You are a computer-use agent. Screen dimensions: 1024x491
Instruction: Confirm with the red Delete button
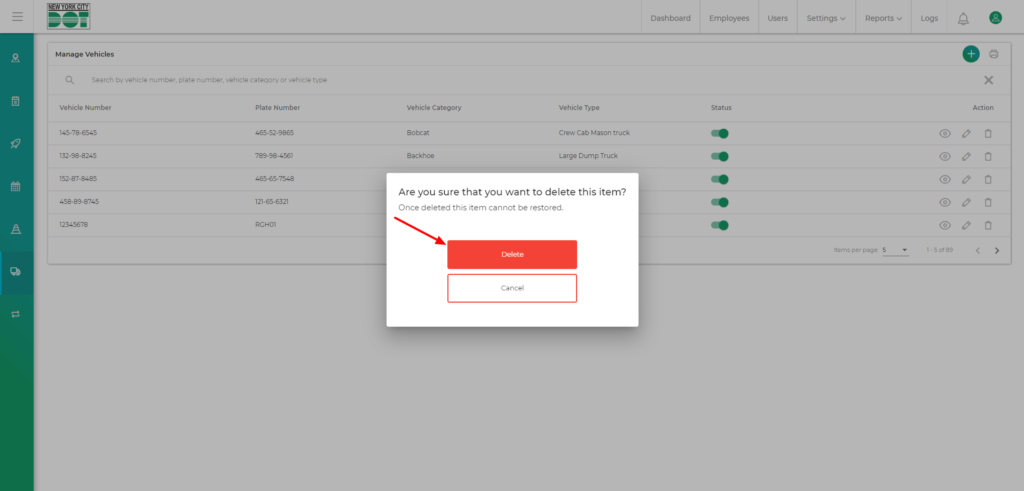click(x=512, y=254)
